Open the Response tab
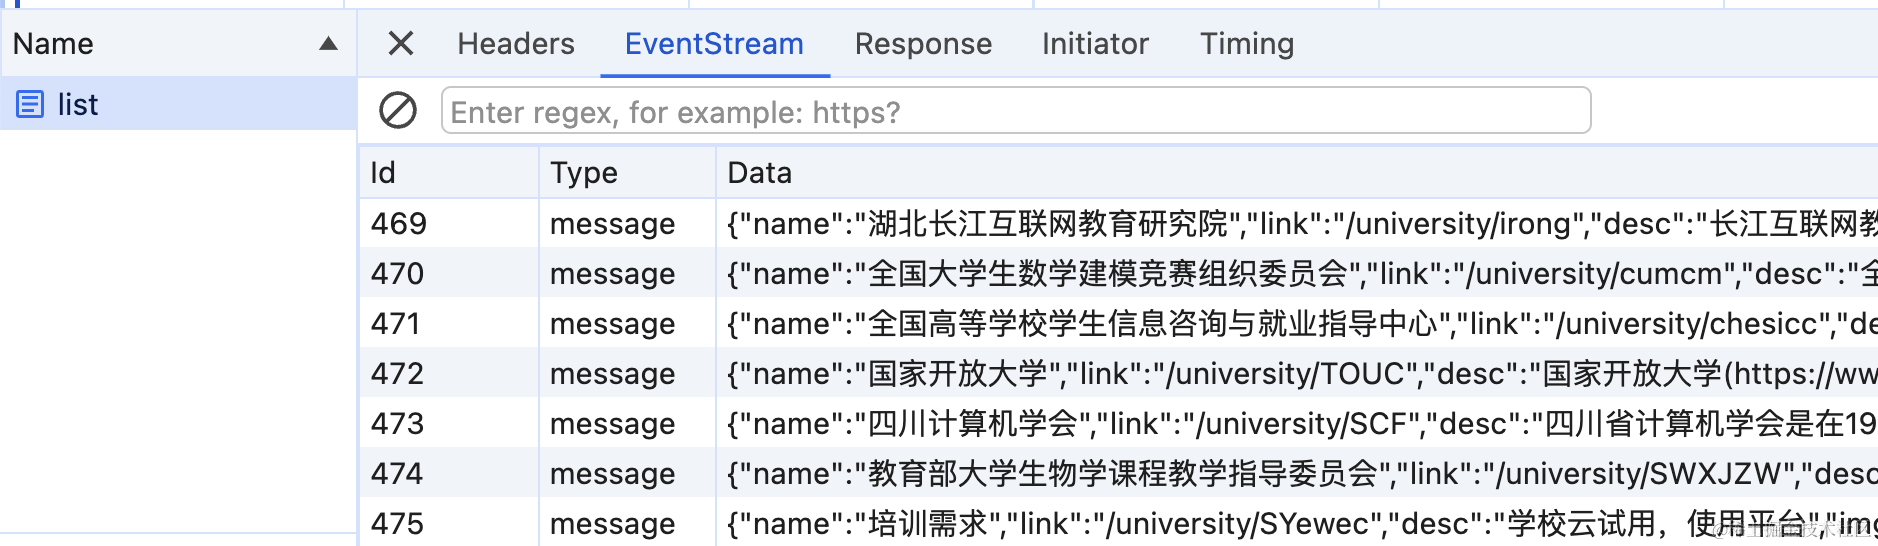The width and height of the screenshot is (1878, 546). pyautogui.click(x=923, y=44)
